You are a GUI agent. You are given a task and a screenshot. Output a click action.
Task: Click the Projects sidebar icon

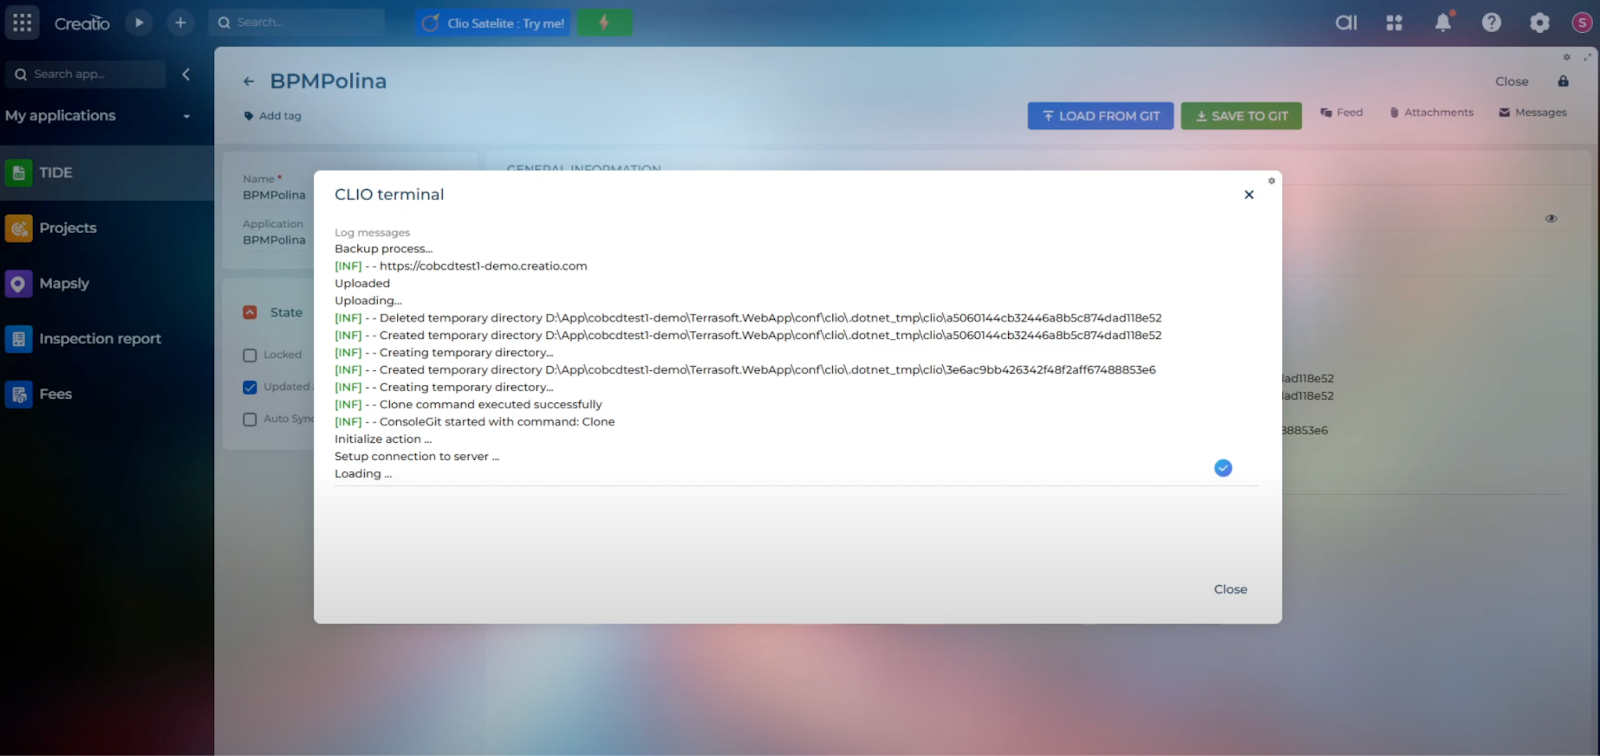(x=18, y=228)
